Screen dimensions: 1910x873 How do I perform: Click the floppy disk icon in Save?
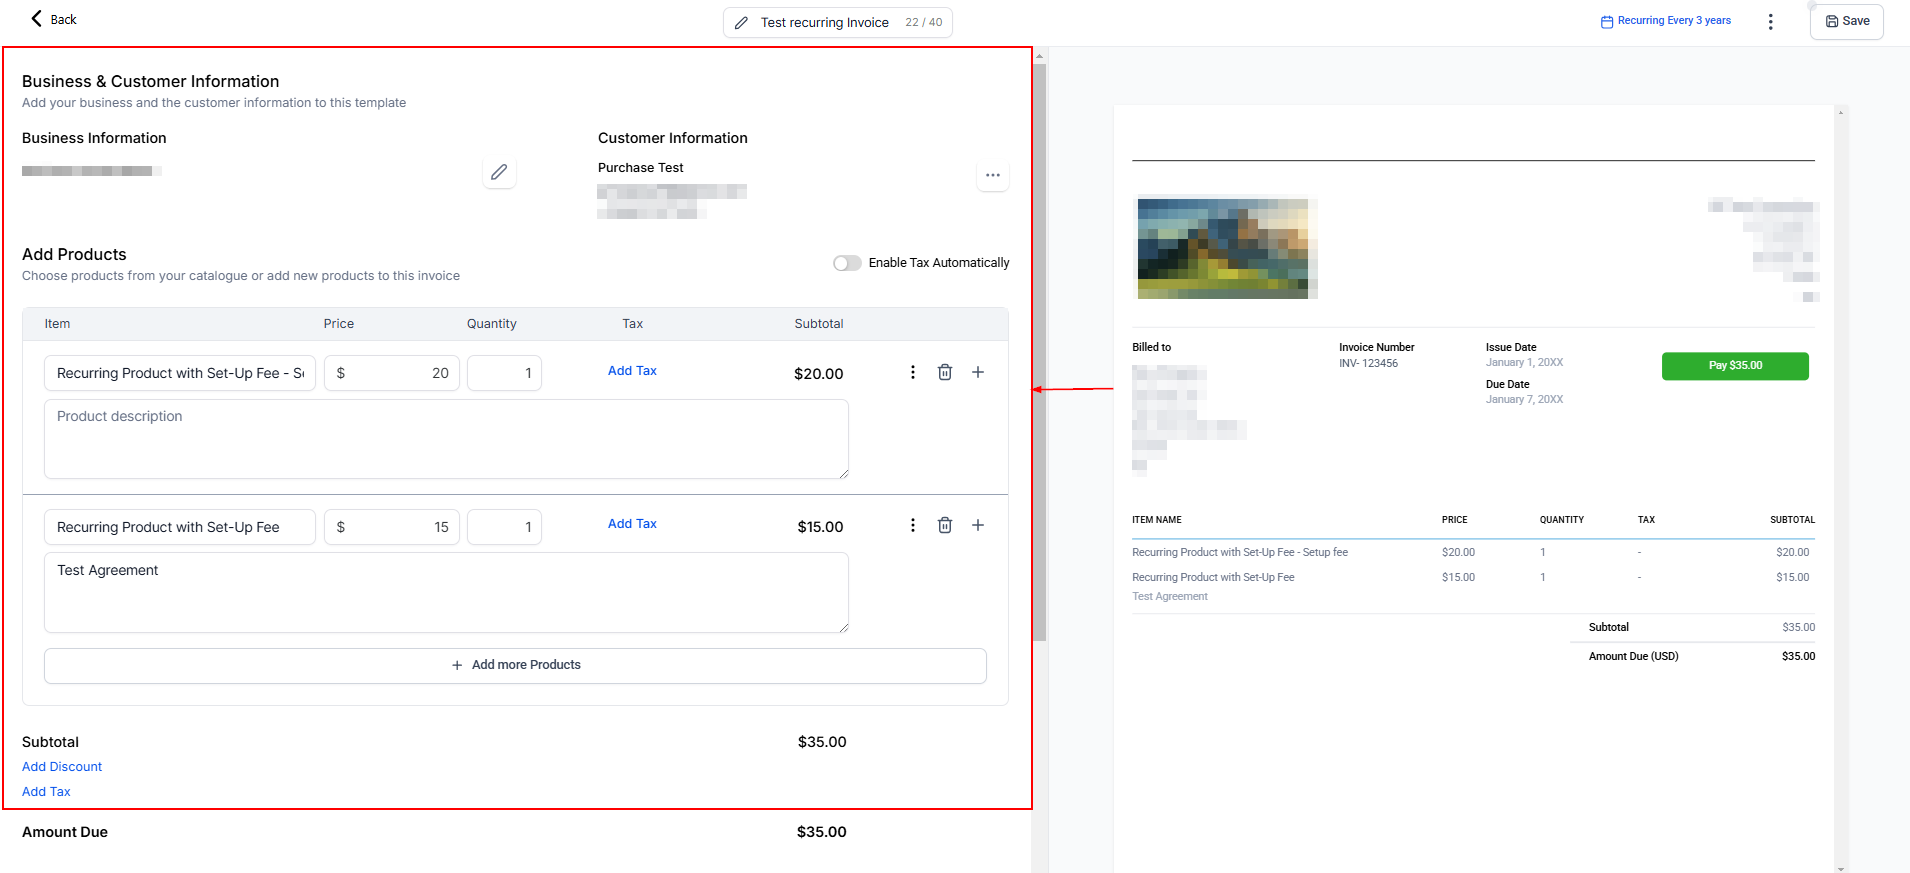(1832, 21)
